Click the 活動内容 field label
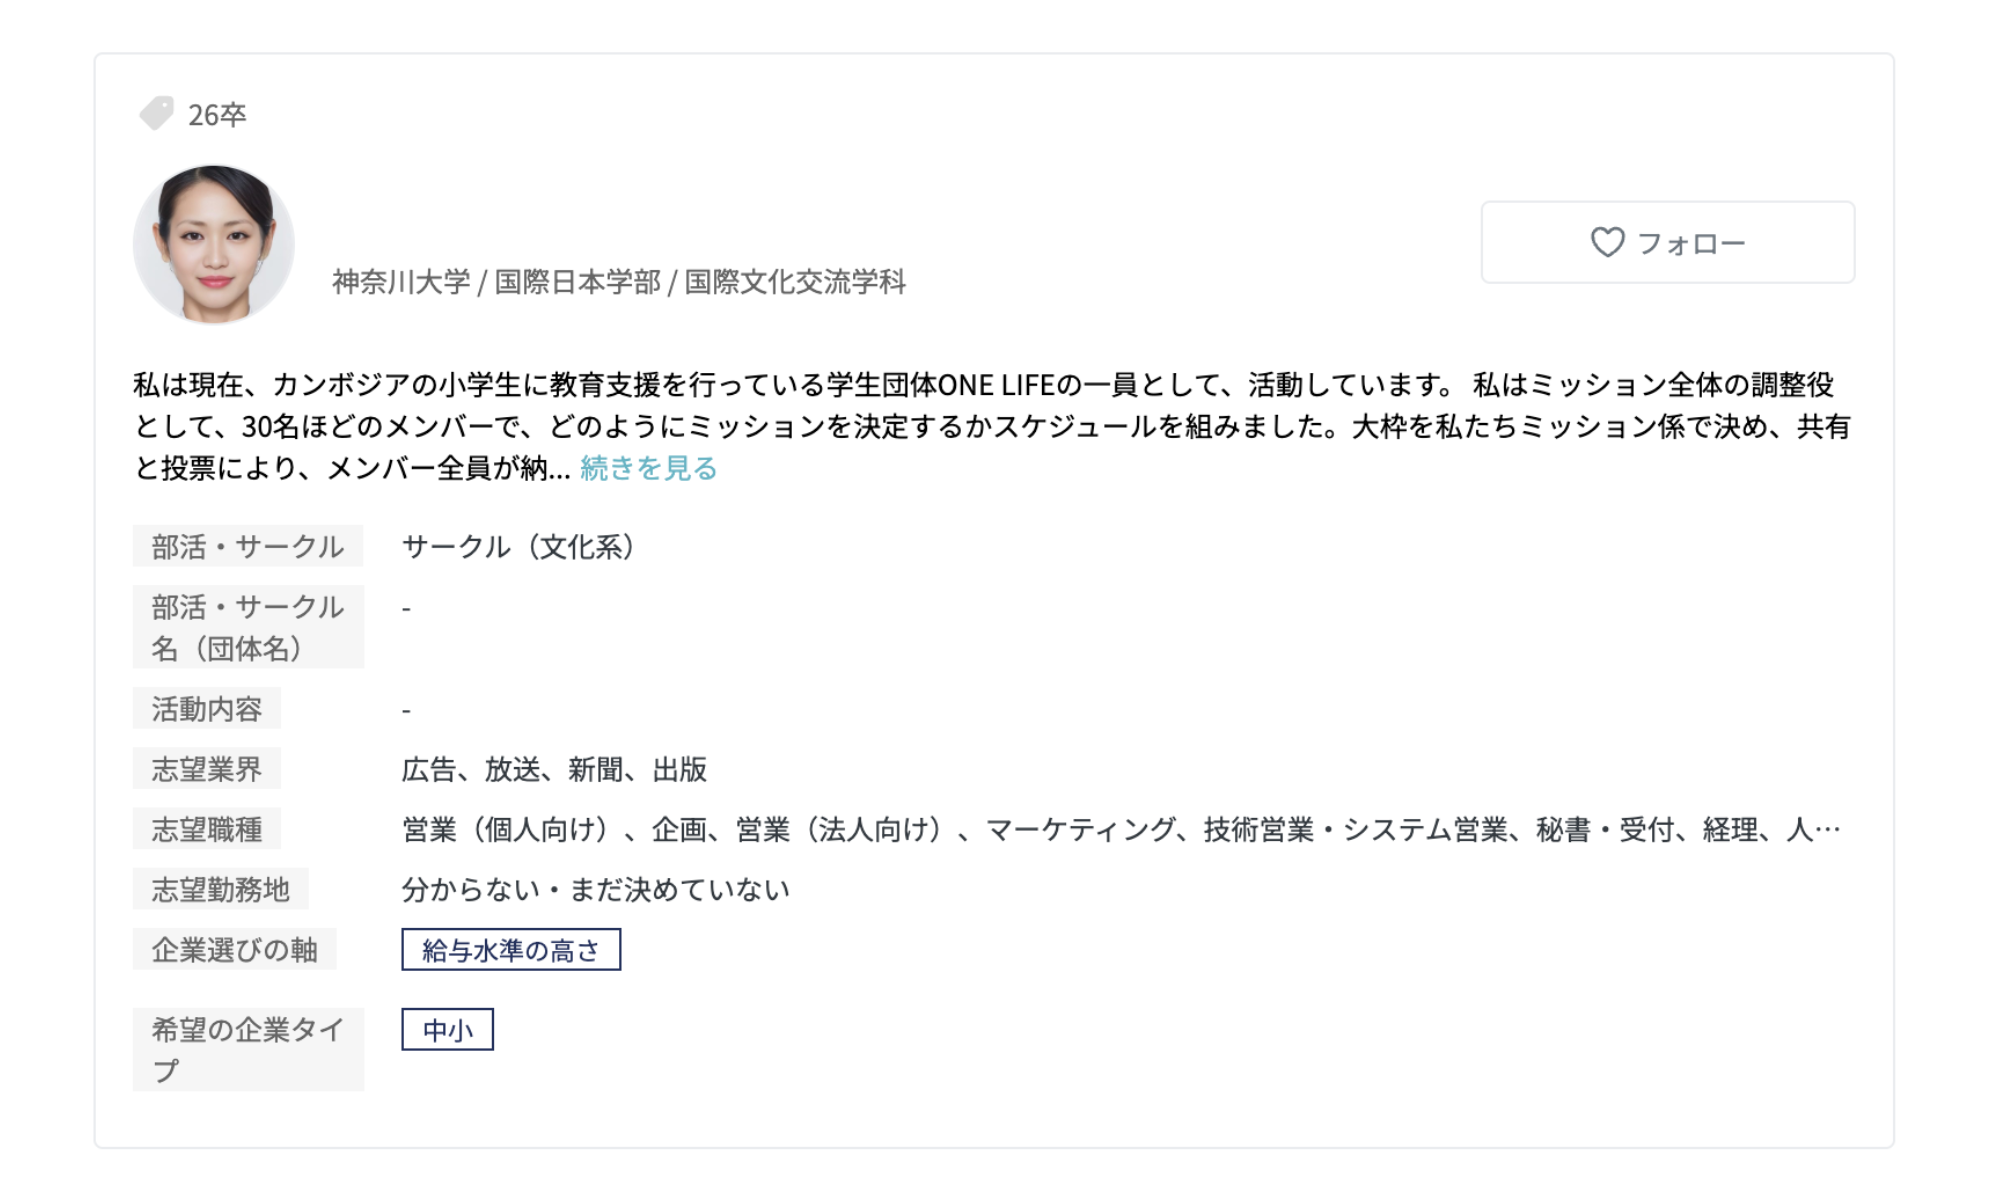 coord(206,709)
